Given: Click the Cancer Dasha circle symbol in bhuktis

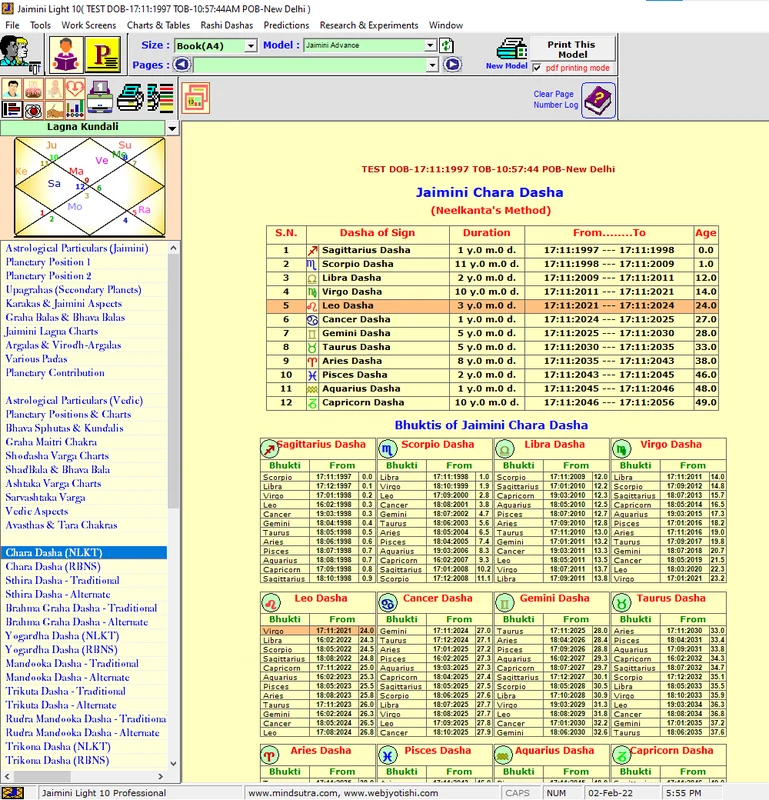Looking at the screenshot, I should tap(387, 604).
